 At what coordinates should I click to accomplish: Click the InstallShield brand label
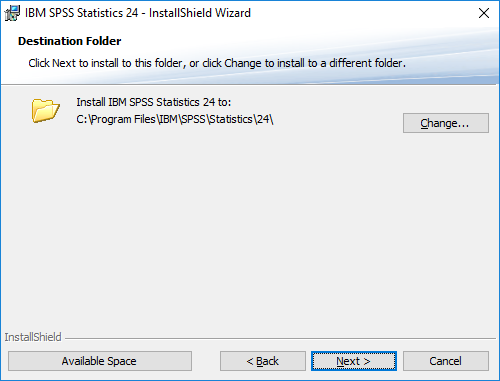pos(33,337)
